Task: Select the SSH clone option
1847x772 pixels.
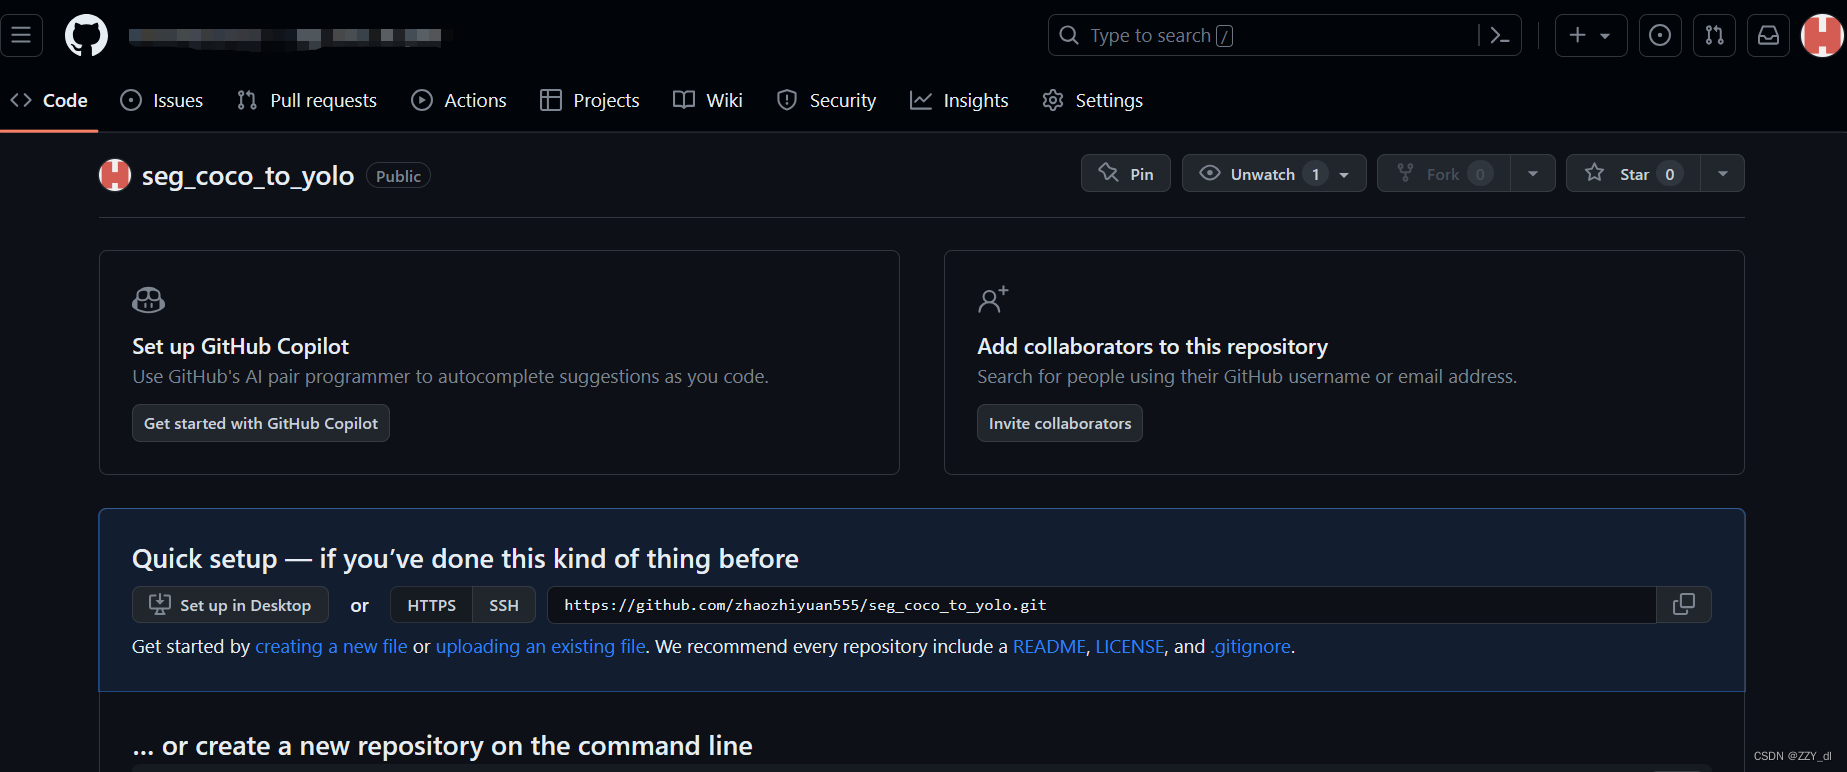Action: [x=504, y=605]
